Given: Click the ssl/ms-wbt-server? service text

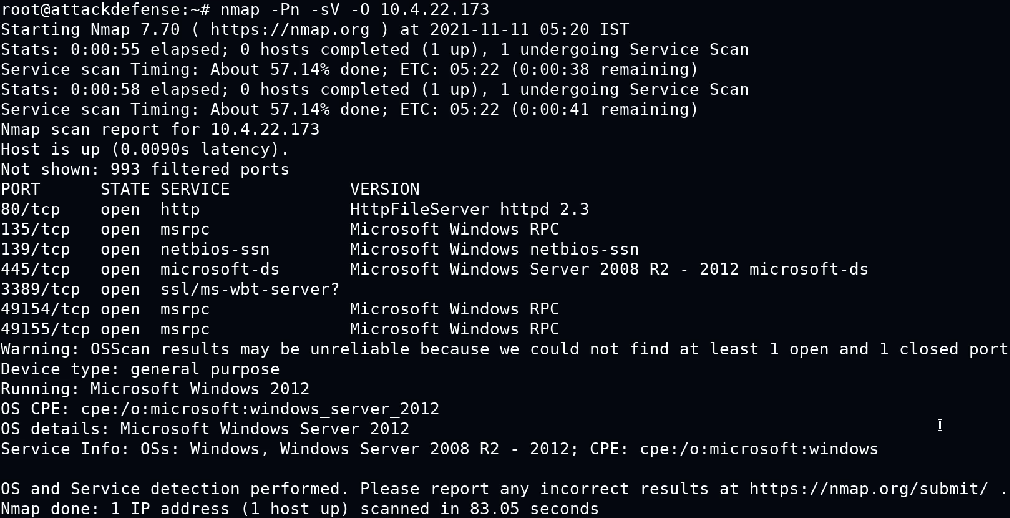Looking at the screenshot, I should tap(250, 289).
